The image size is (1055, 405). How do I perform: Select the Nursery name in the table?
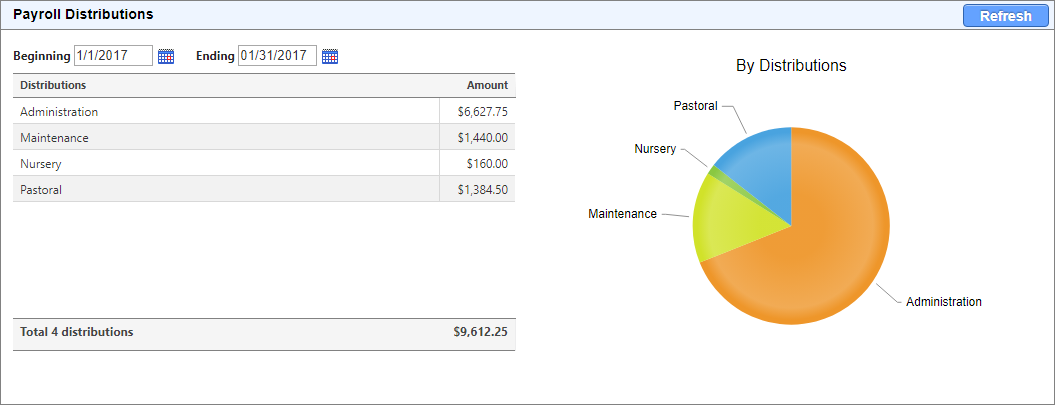41,164
